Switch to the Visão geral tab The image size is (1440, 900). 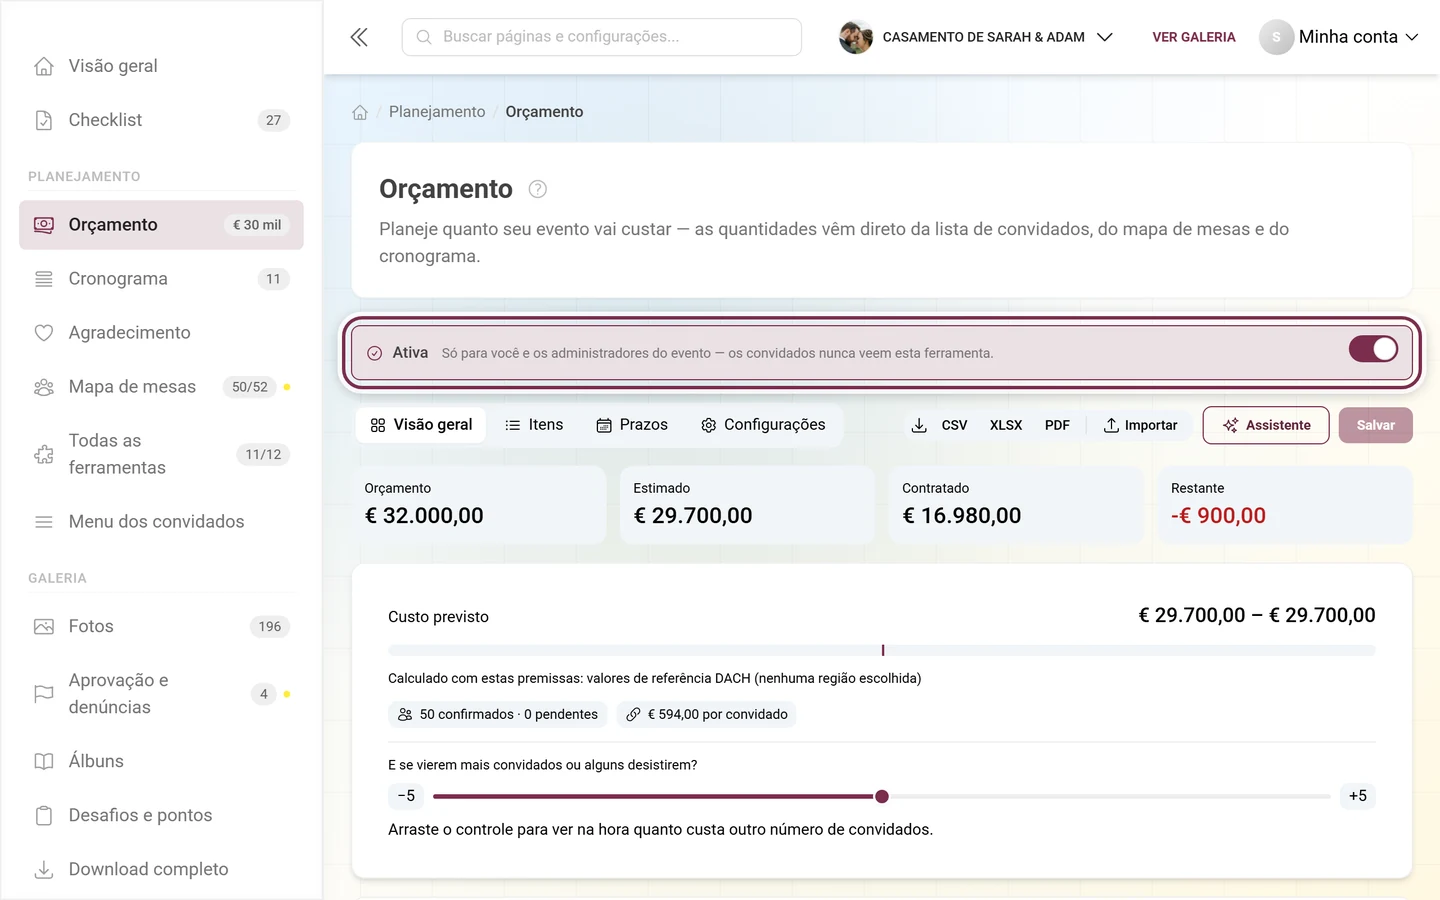[x=421, y=425]
